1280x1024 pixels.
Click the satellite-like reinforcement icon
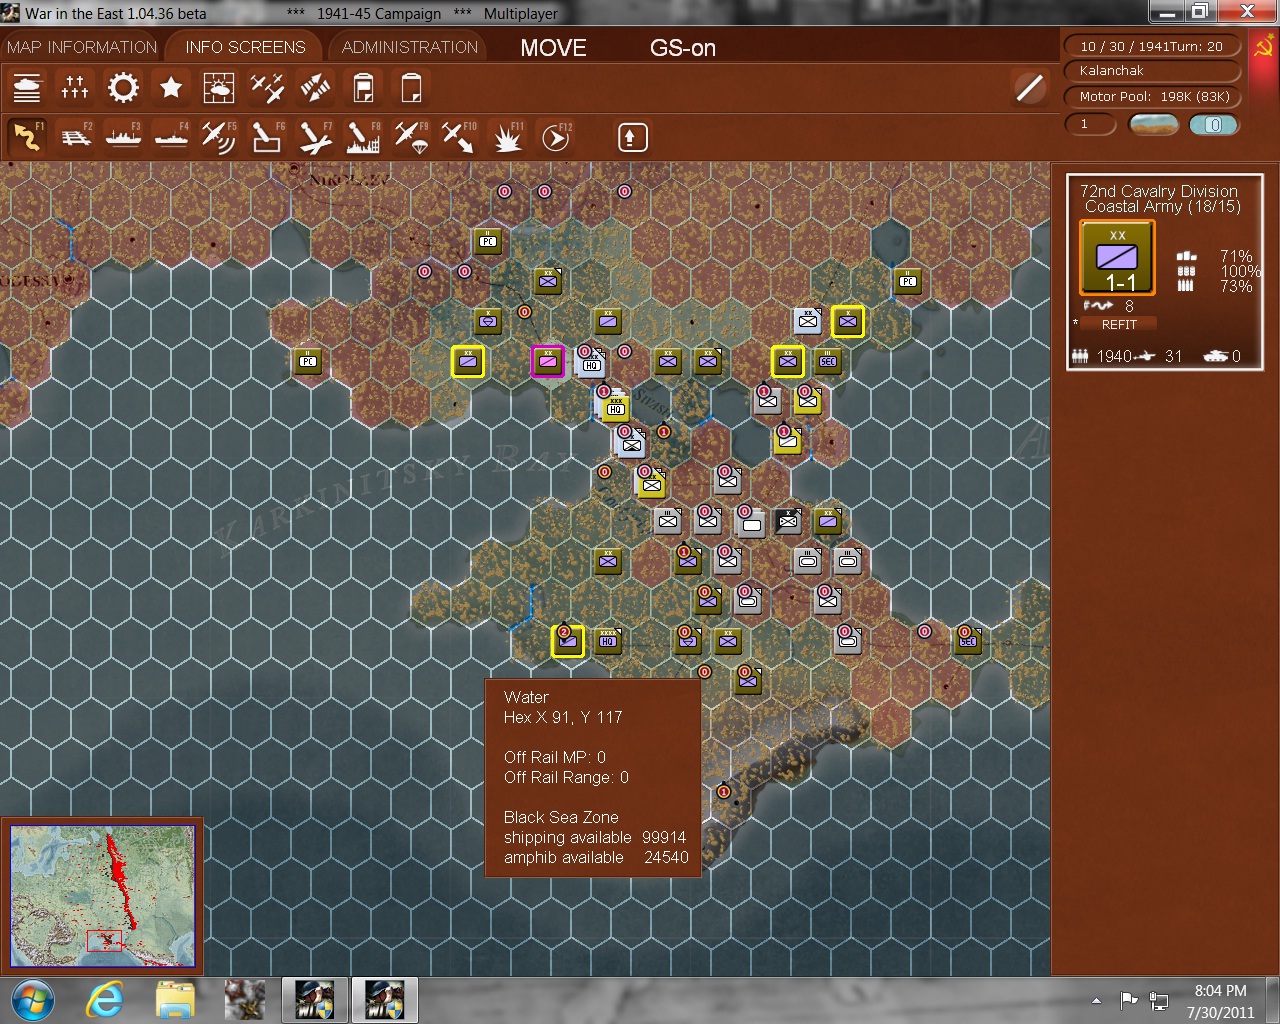click(x=315, y=88)
